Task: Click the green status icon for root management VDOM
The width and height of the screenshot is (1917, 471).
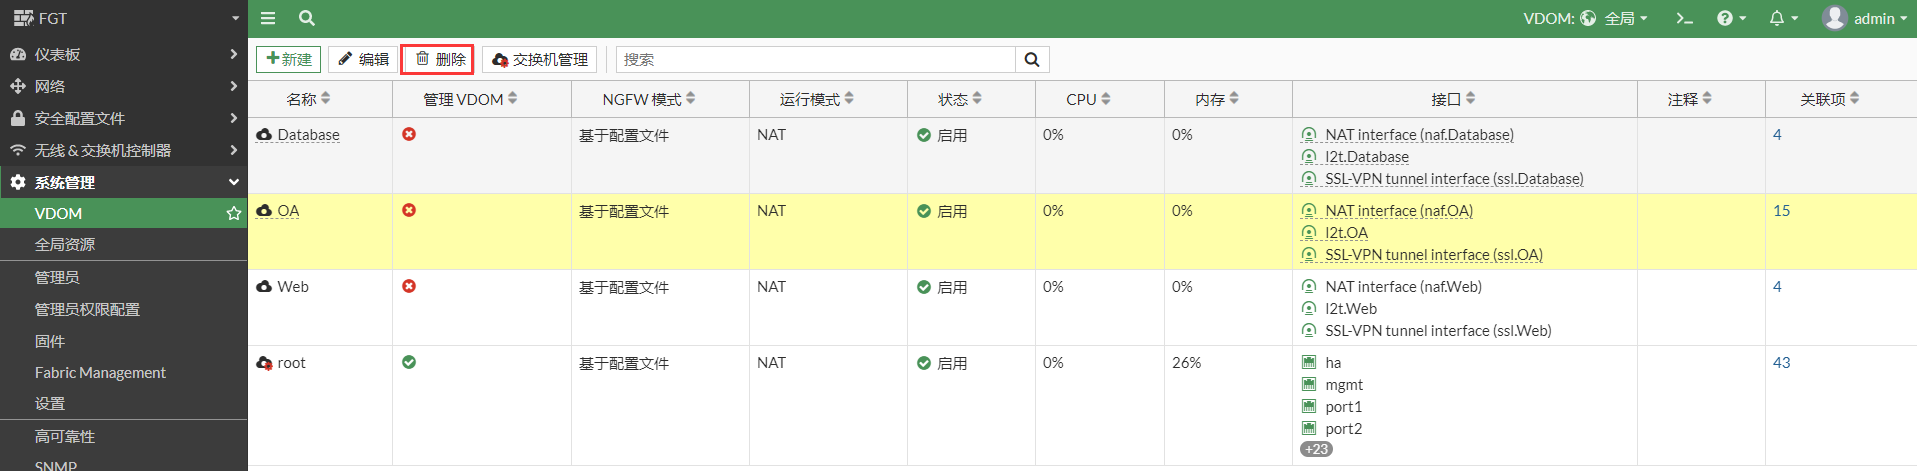Action: (x=409, y=362)
